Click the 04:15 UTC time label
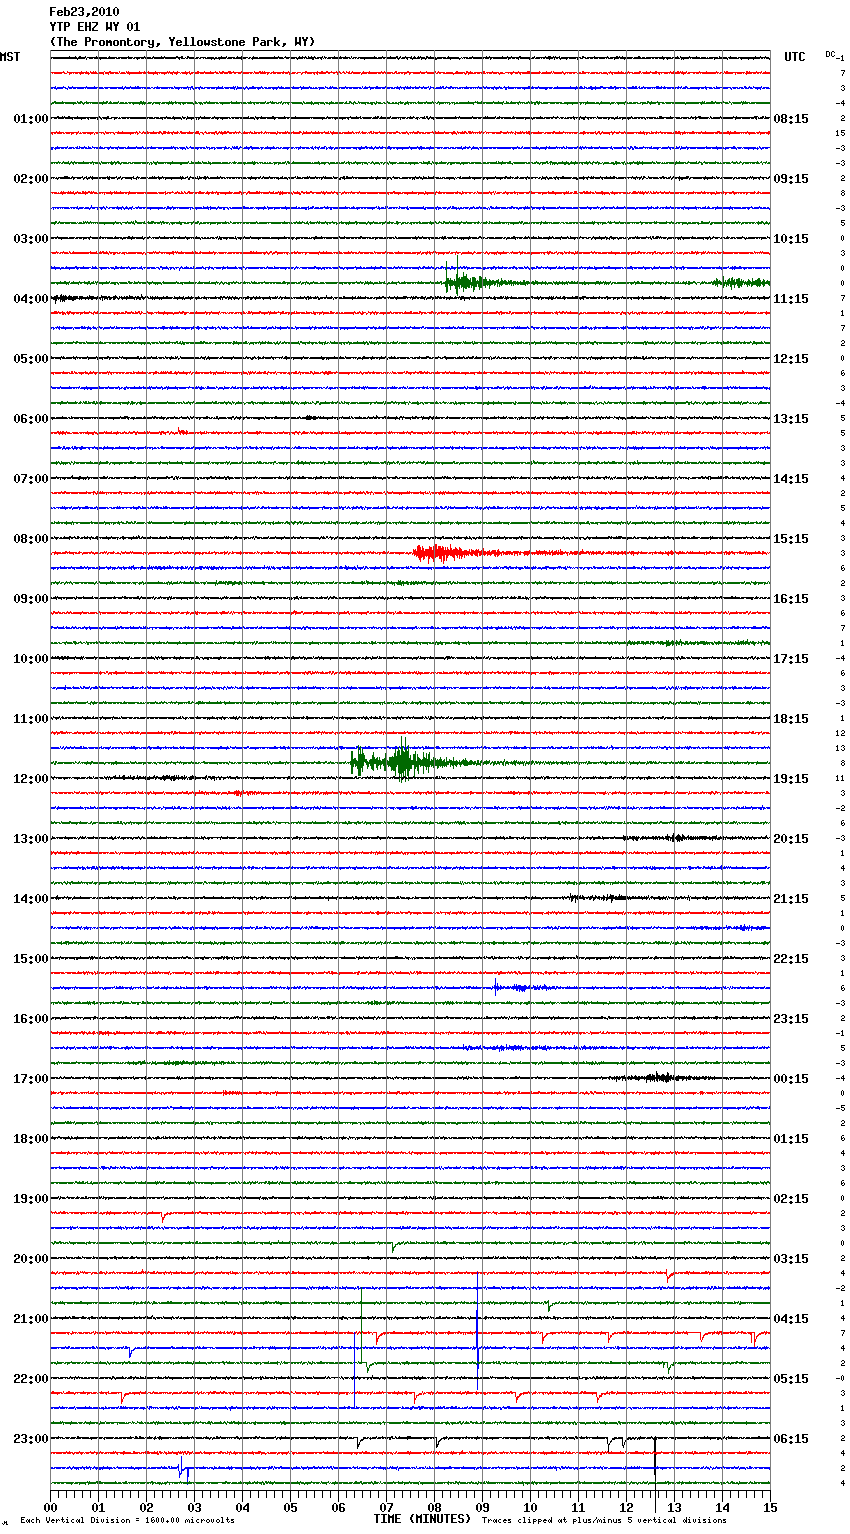850x1534 pixels. 791,1319
